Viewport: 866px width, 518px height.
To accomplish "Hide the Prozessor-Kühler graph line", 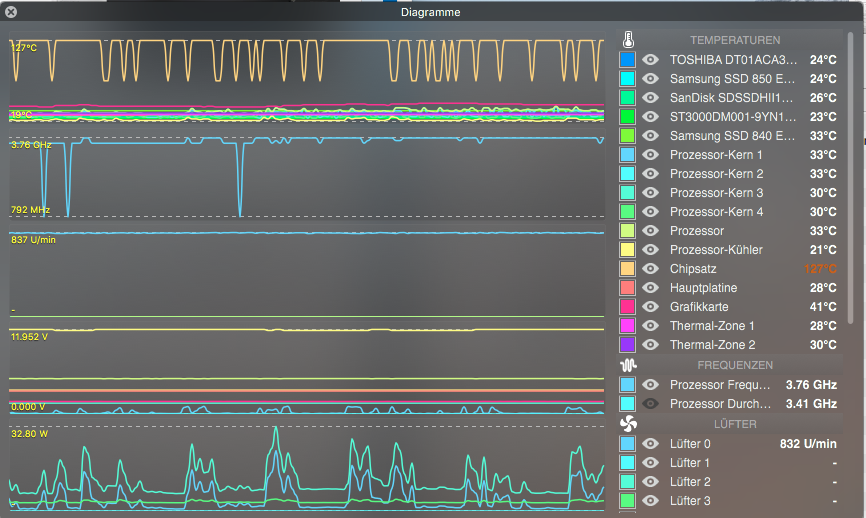I will pyautogui.click(x=651, y=250).
